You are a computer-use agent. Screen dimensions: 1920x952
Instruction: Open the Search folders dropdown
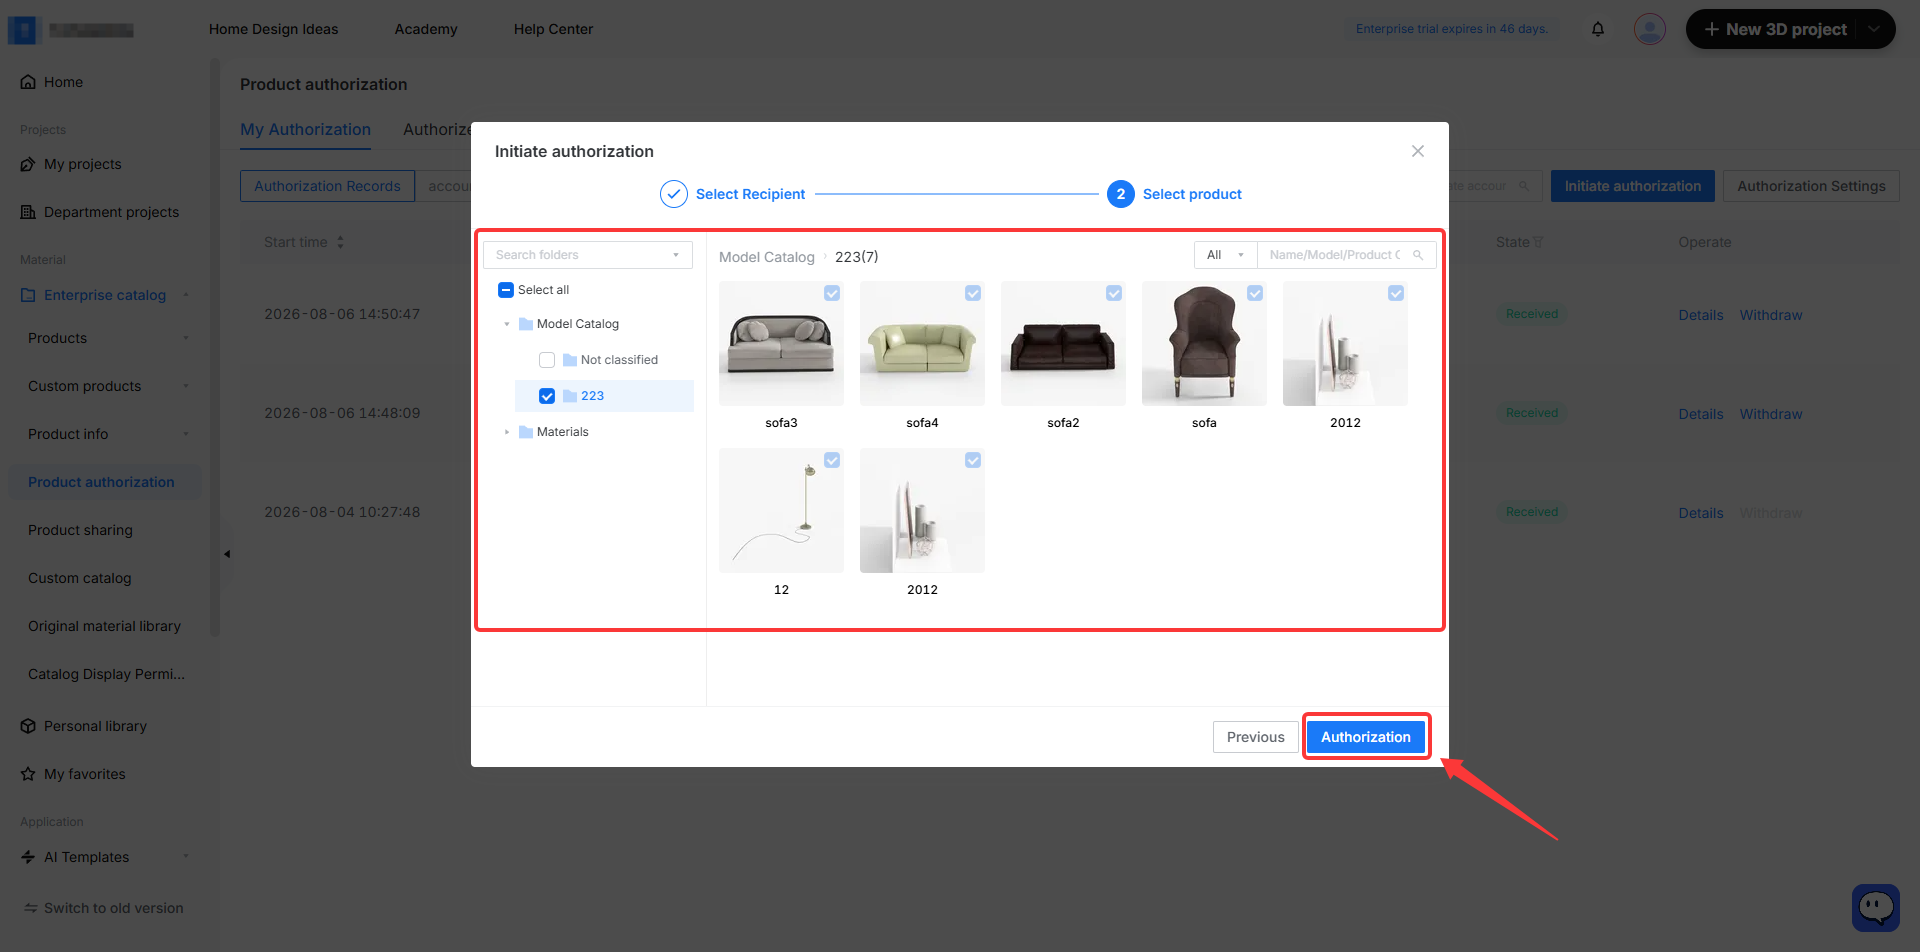[x=588, y=255]
